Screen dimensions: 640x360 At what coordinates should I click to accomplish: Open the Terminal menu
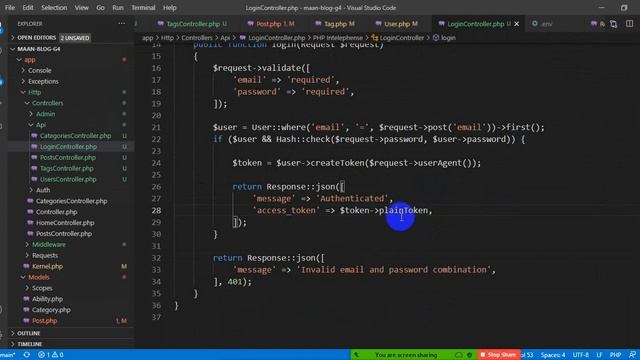coord(143,8)
